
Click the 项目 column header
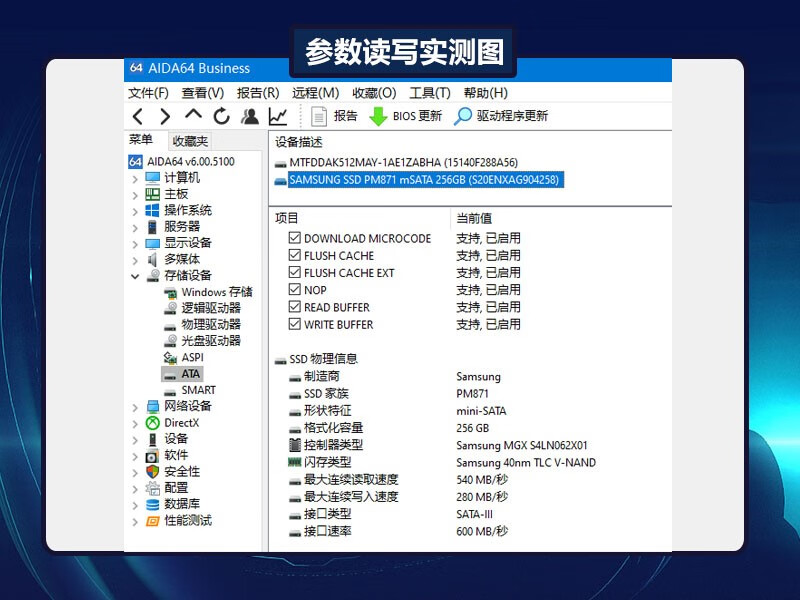[286, 218]
